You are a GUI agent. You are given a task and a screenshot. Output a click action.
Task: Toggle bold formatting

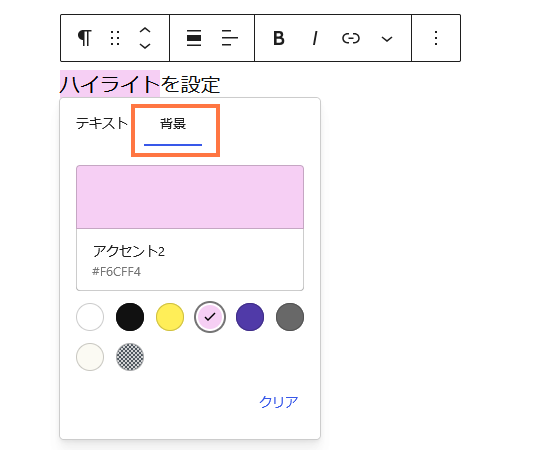click(279, 38)
